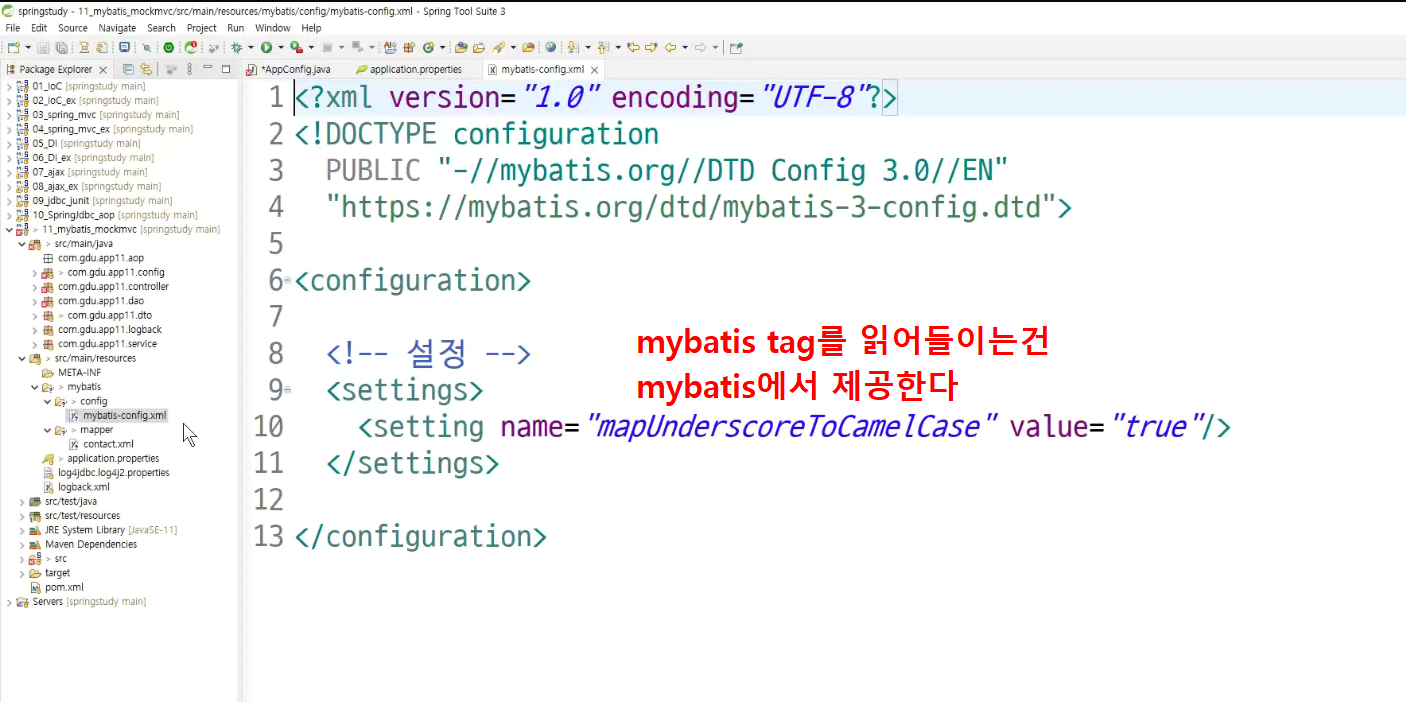Viewport: 1406px width, 702px height.
Task: Fold the settings element at line 9
Action: pyautogui.click(x=288, y=390)
